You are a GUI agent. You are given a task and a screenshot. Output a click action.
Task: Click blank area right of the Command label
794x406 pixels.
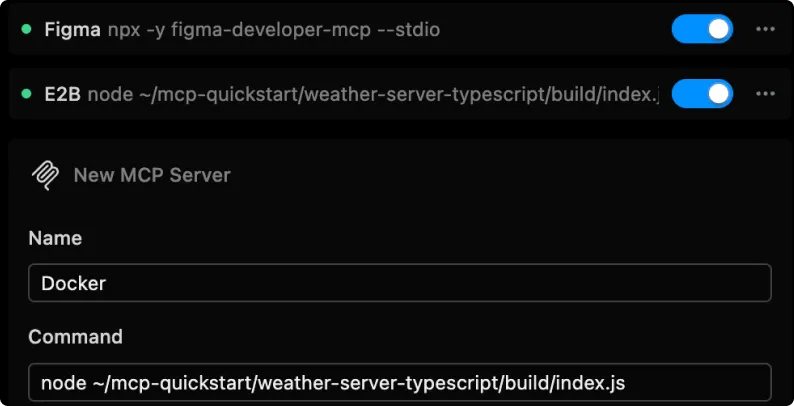pos(400,336)
